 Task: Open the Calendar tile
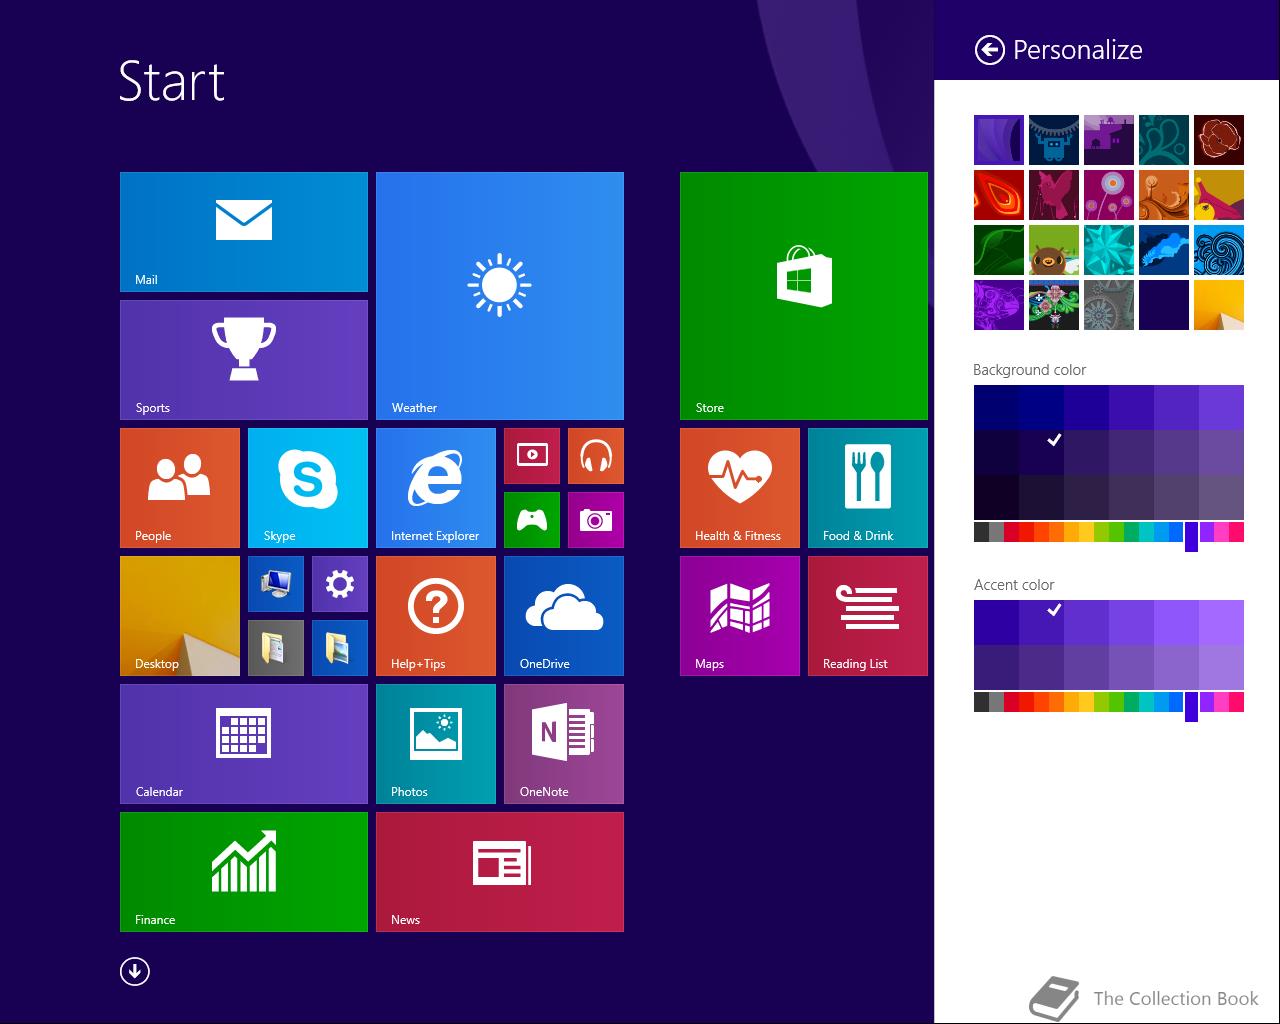point(244,744)
